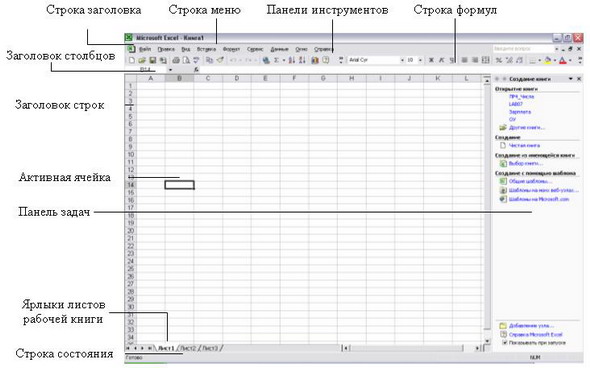Click the Open file folder icon

142,60
